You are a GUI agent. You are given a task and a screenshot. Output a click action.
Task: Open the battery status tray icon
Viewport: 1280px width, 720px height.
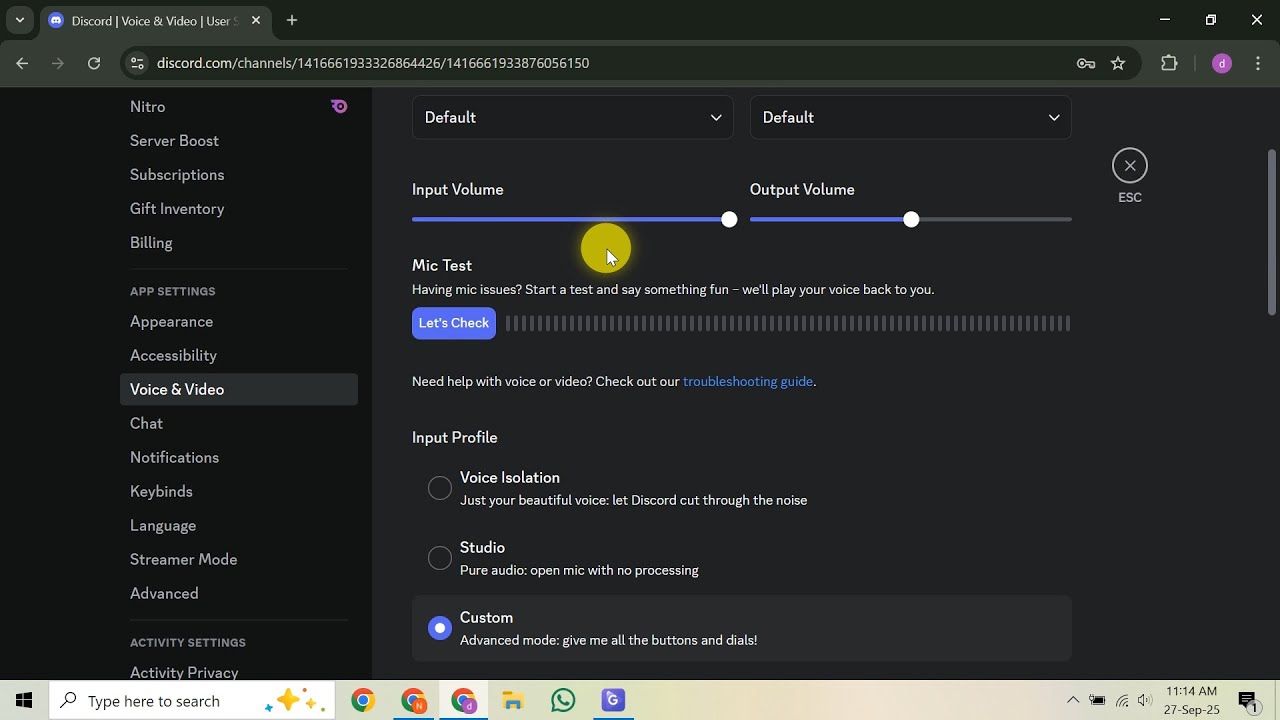pos(1097,701)
